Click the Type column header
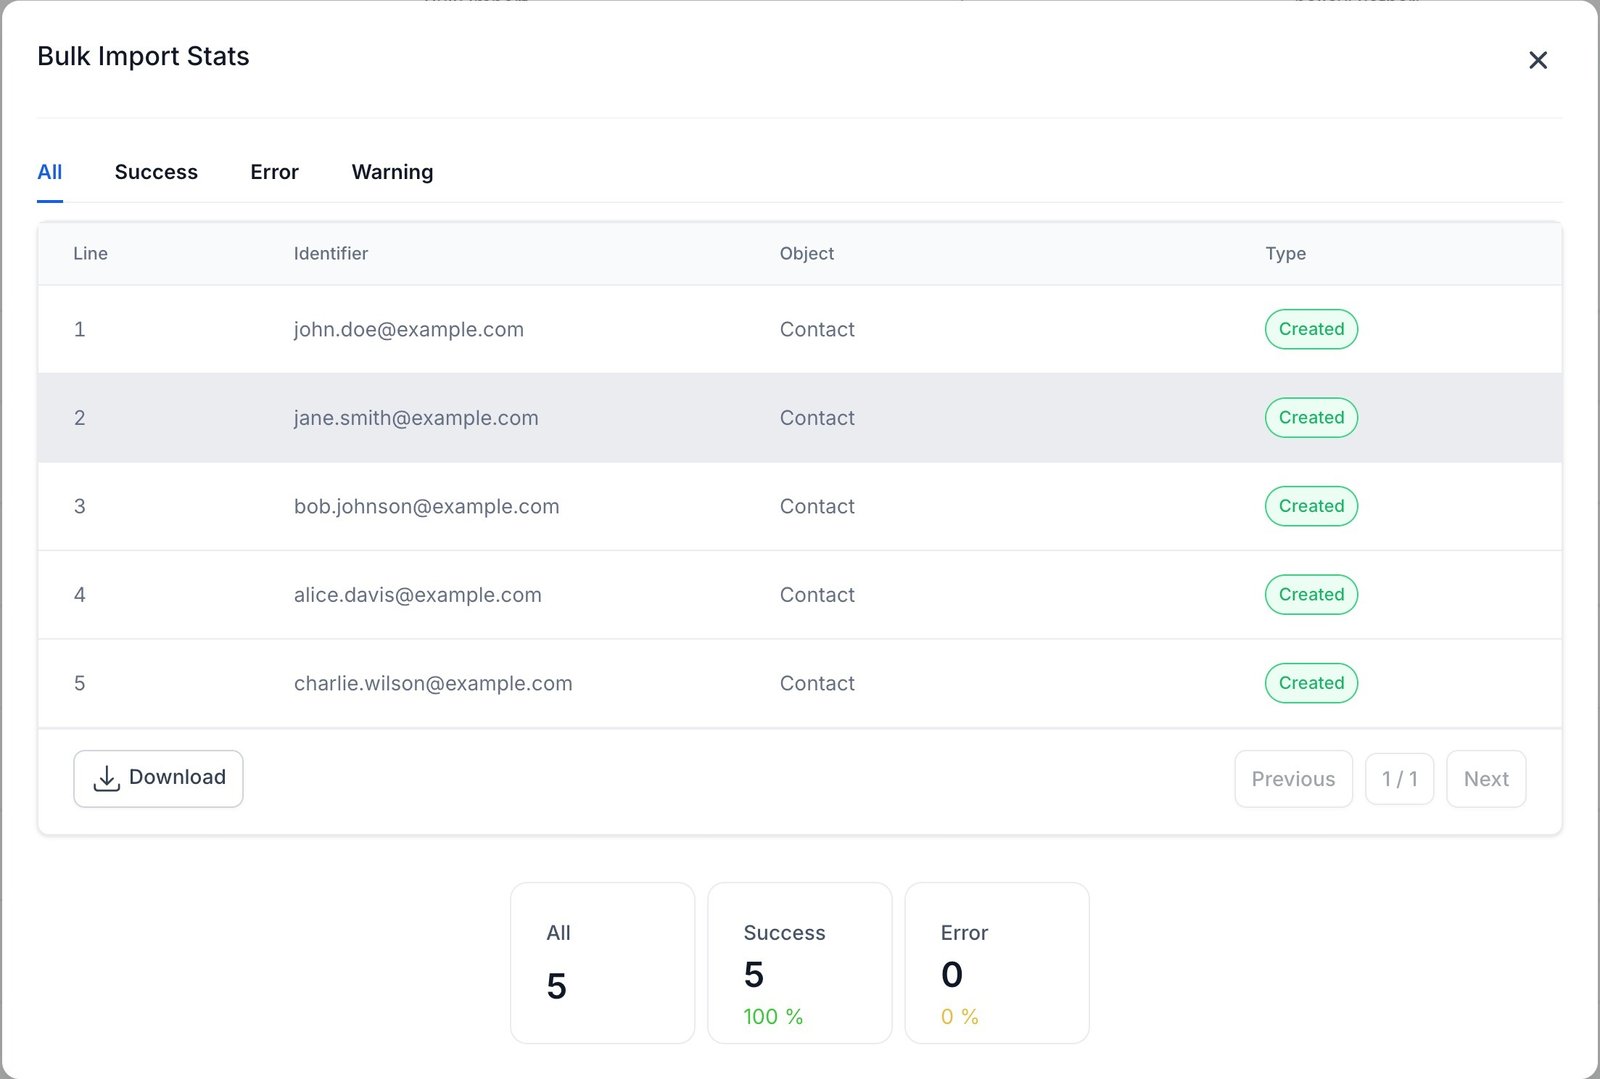This screenshot has width=1600, height=1079. [x=1285, y=254]
